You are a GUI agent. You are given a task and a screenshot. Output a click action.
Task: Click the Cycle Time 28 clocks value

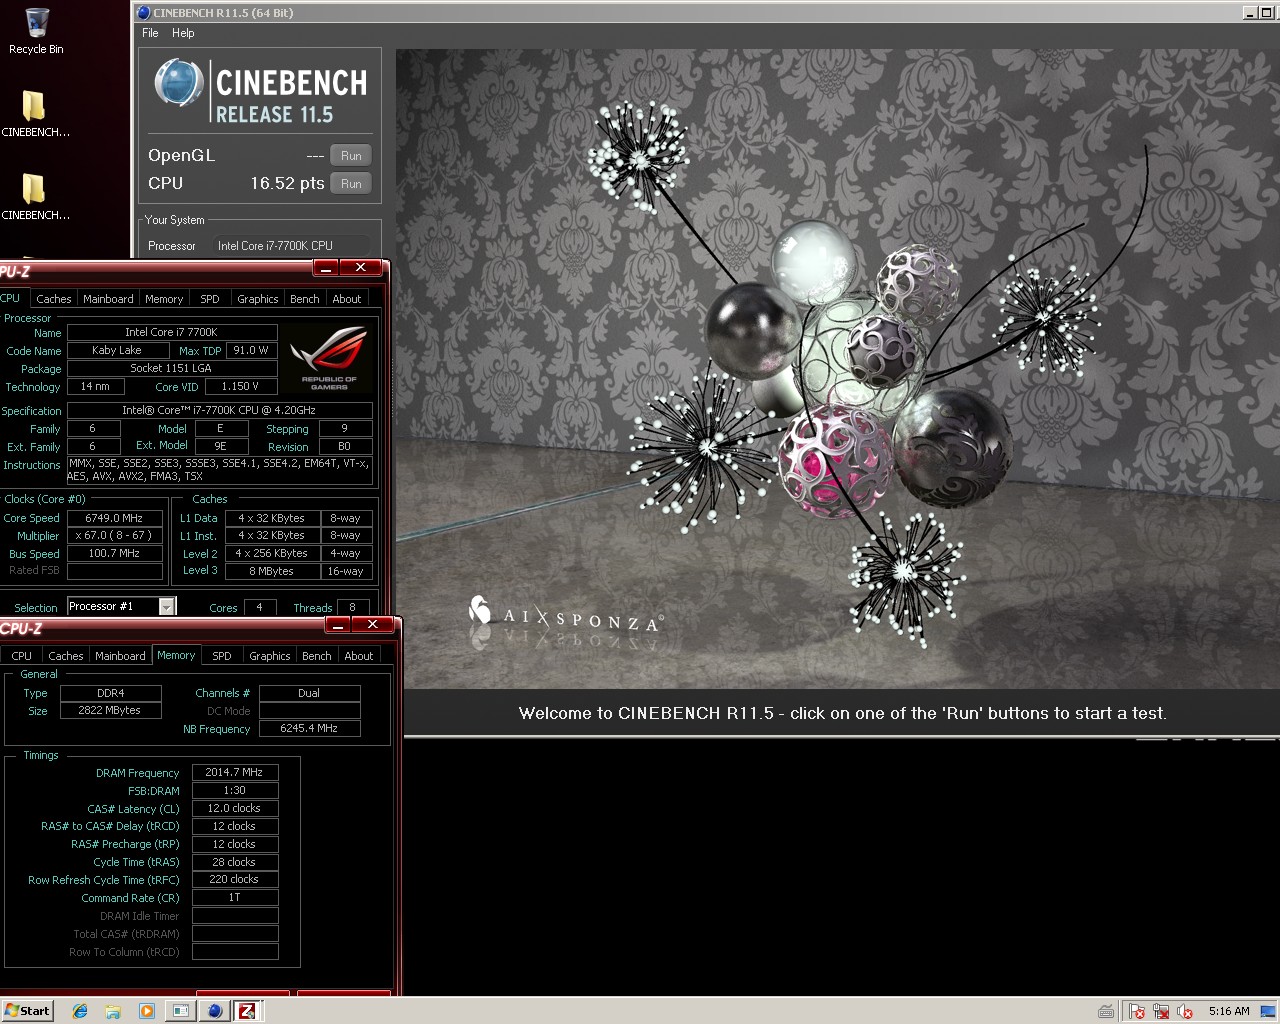[x=235, y=862]
